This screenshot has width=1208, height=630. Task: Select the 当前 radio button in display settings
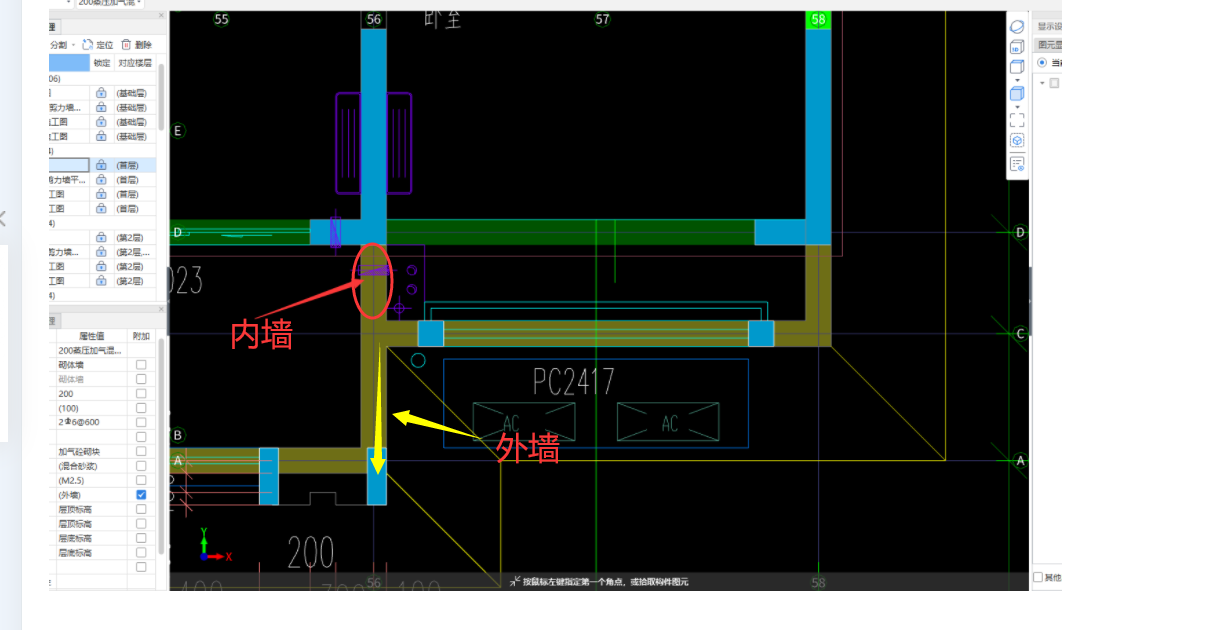point(1042,62)
